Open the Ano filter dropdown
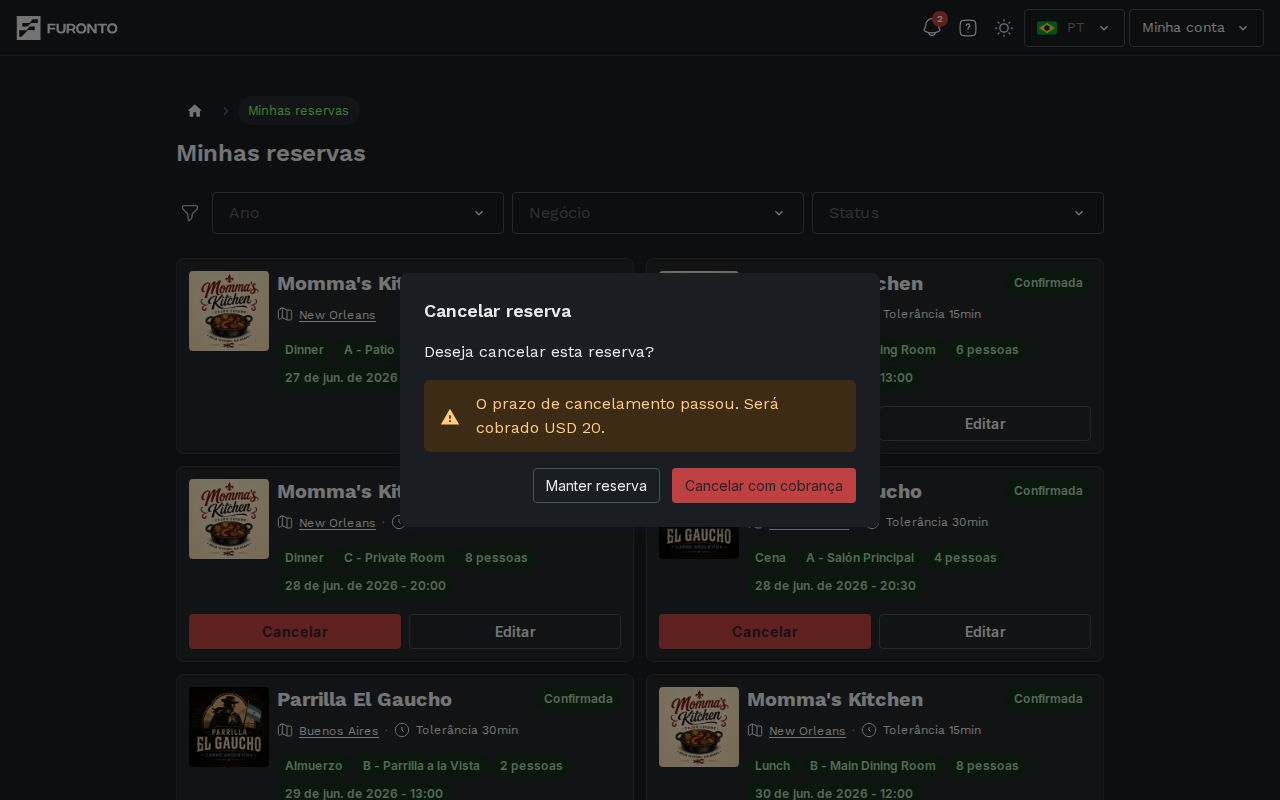The image size is (1280, 800). 358,213
